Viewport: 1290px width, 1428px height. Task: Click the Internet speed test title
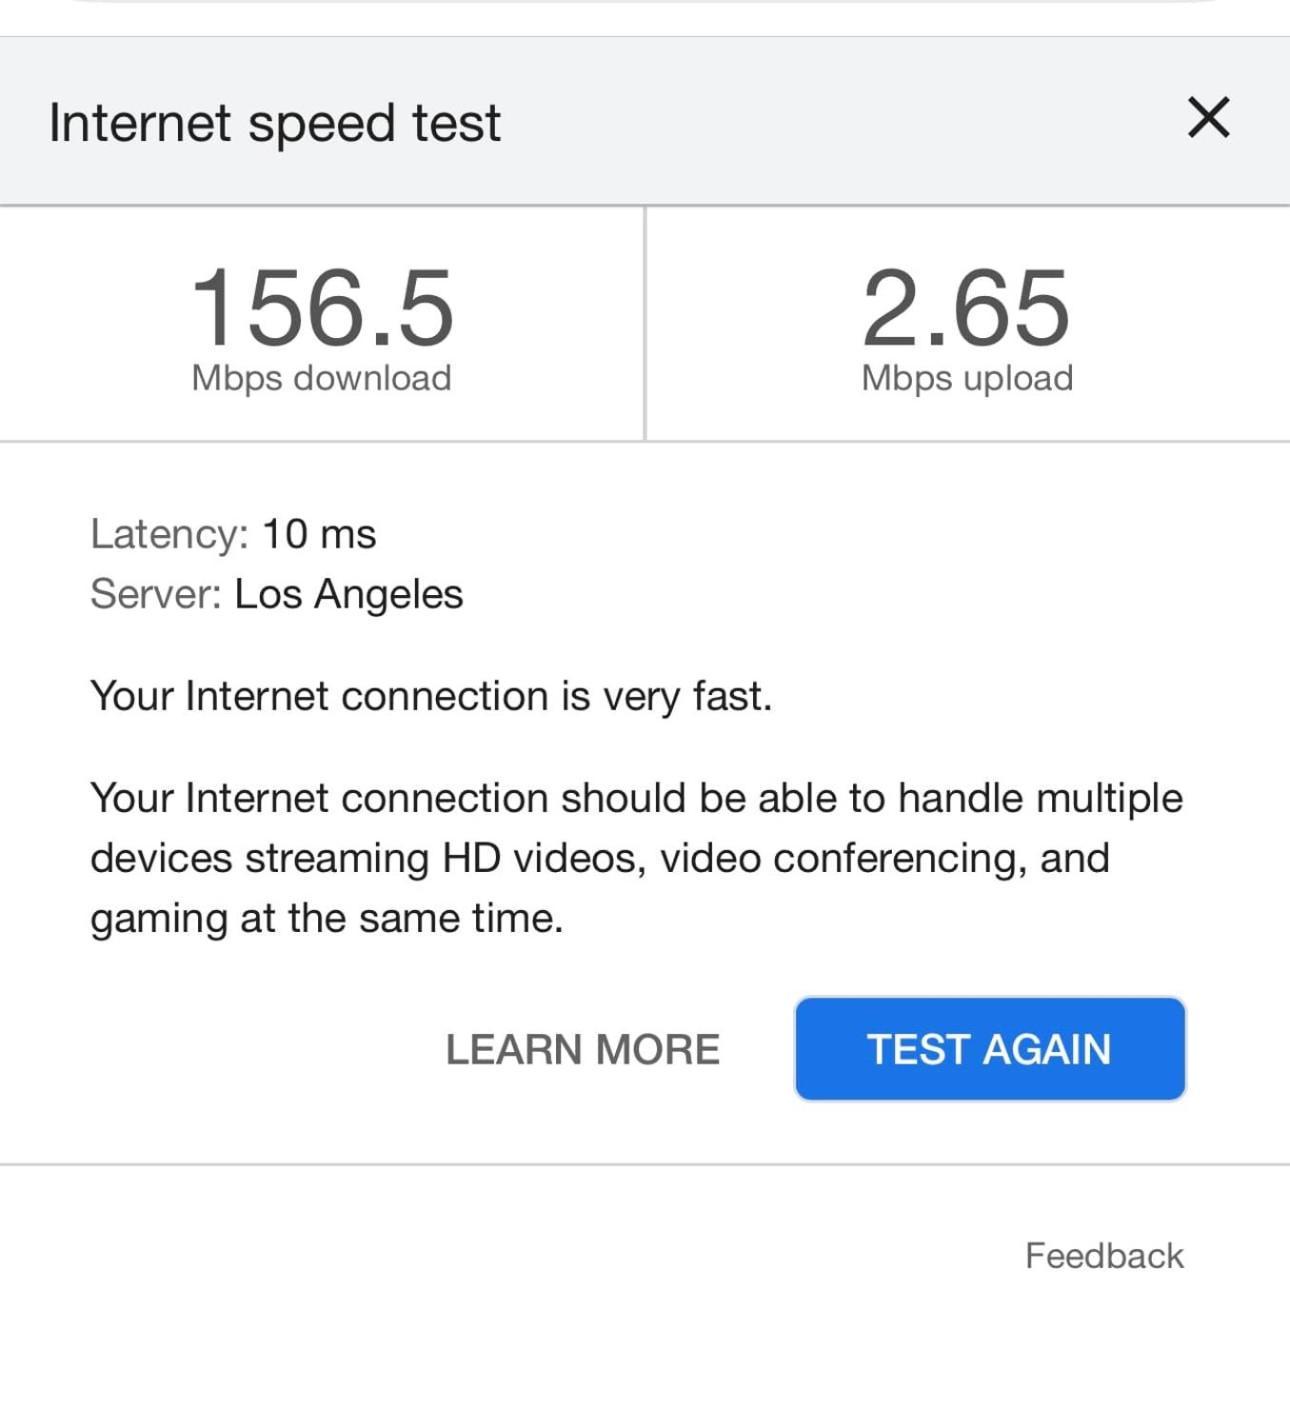click(274, 123)
